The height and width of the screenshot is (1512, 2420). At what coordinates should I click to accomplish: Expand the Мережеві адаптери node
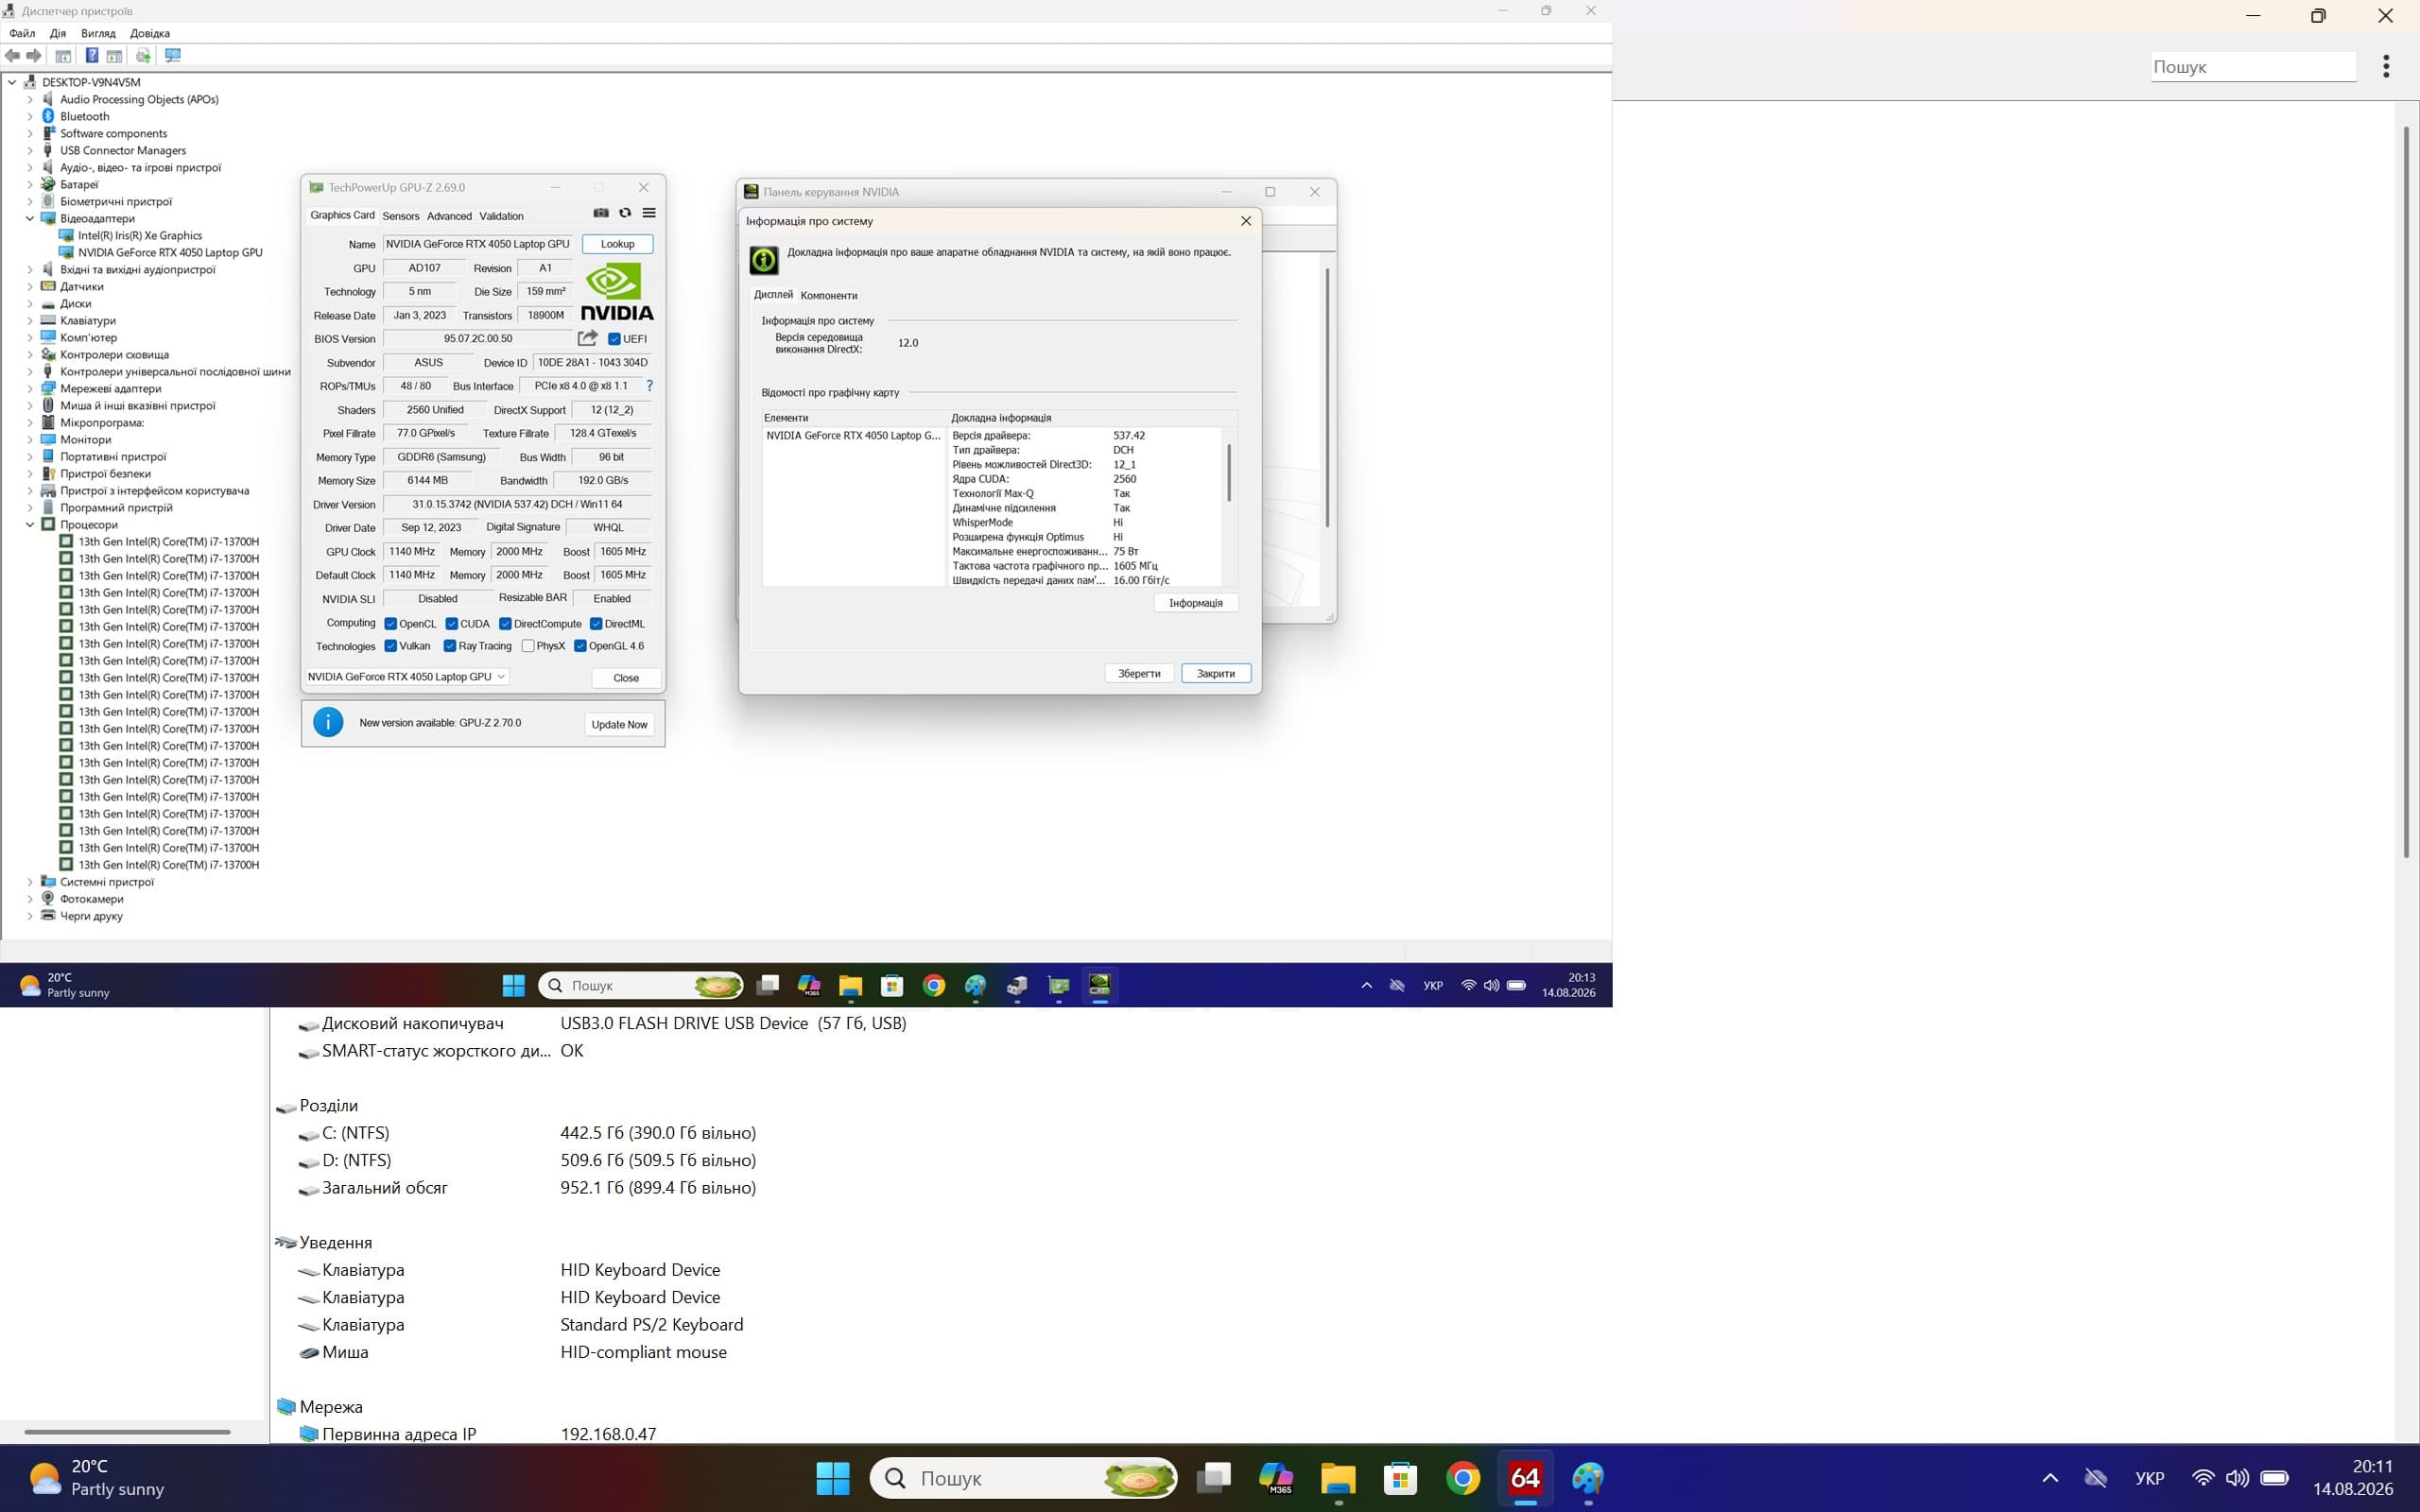click(29, 389)
